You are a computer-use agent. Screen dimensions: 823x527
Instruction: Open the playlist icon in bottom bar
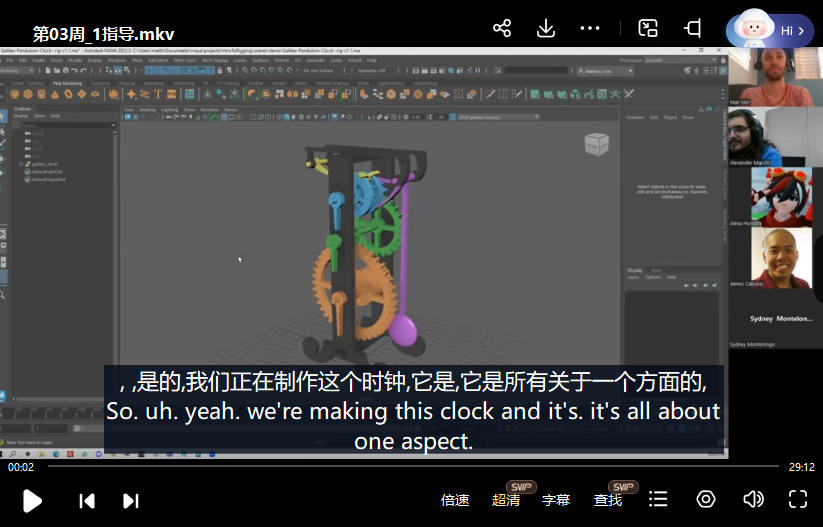pyautogui.click(x=658, y=499)
